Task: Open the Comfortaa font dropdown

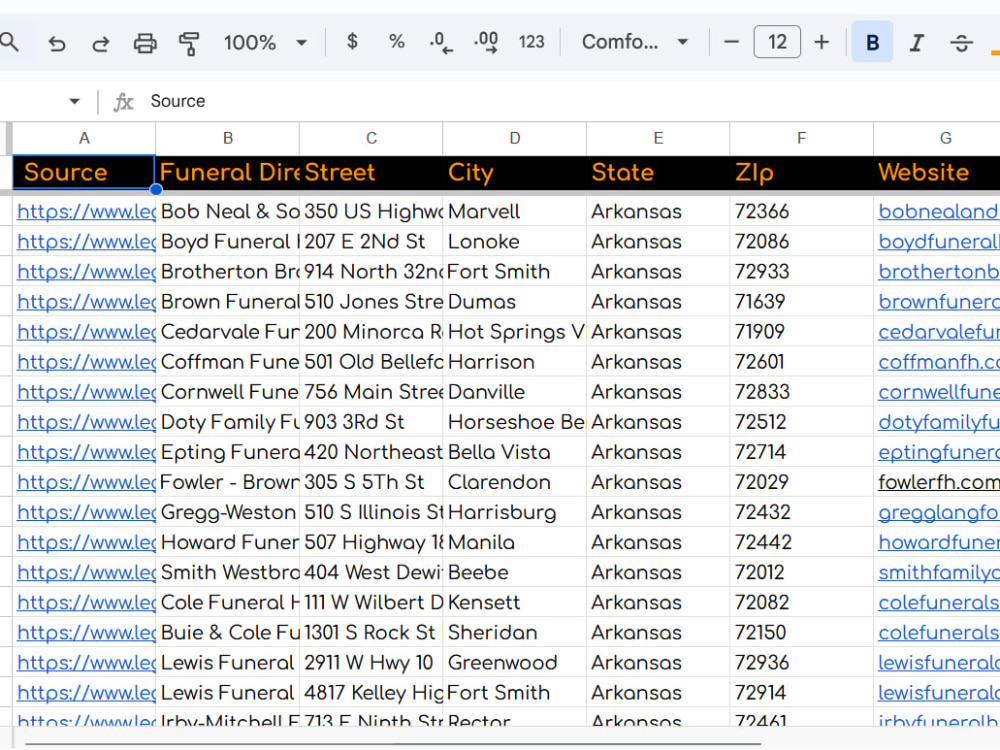Action: [635, 42]
